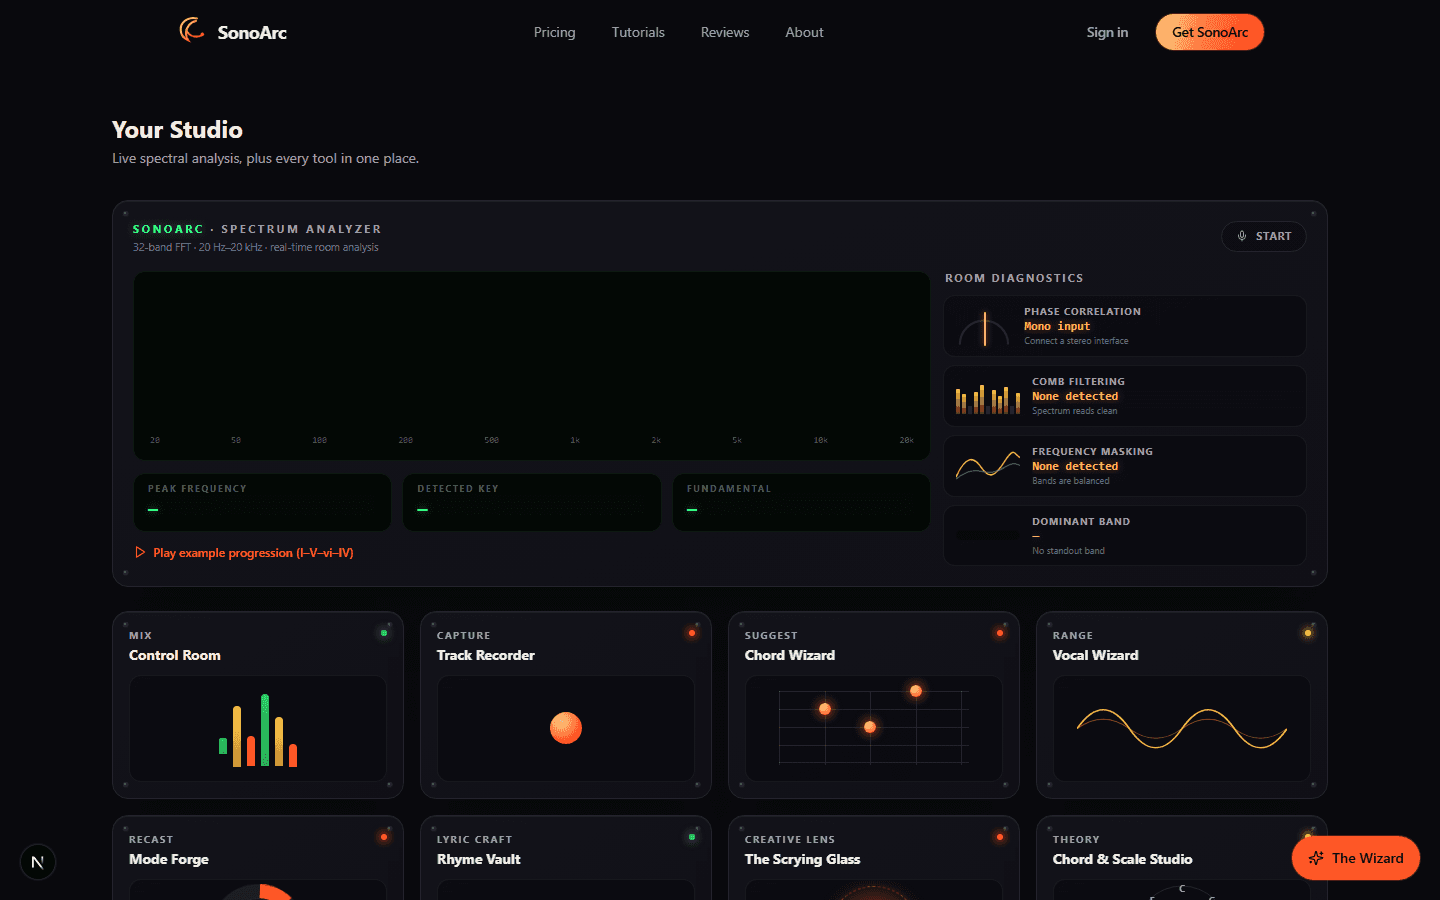Open The Scrying Glass card

[x=874, y=858]
